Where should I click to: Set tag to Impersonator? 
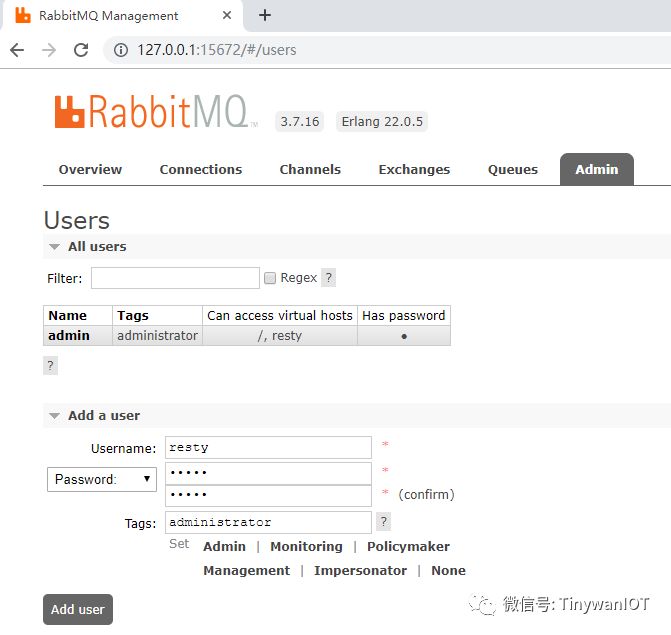(360, 570)
